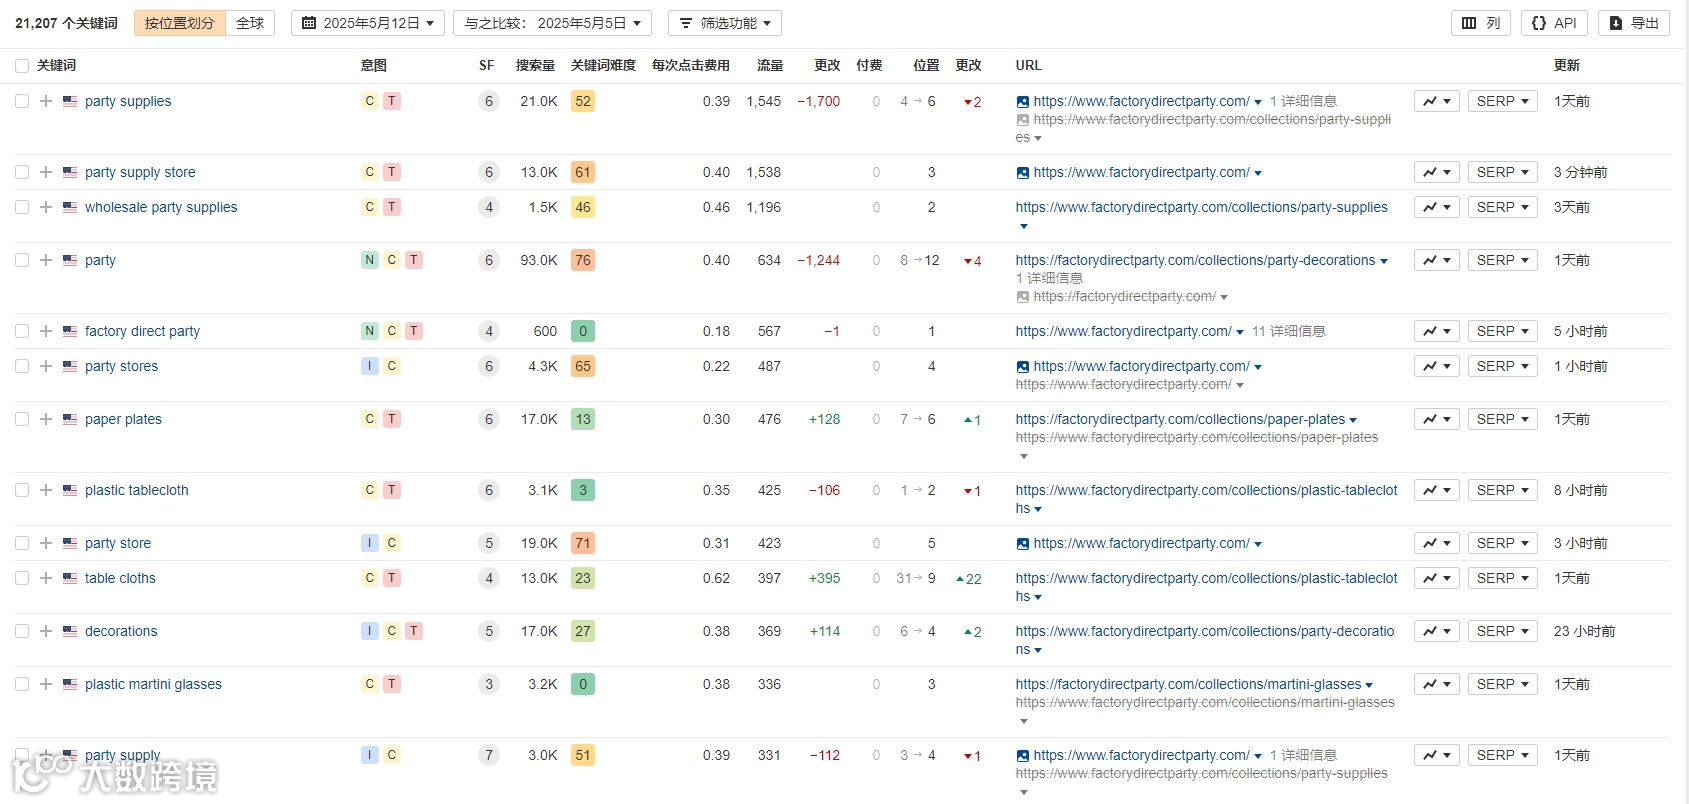The width and height of the screenshot is (1689, 804).
Task: Click SF count badge for party supplies
Action: 489,101
